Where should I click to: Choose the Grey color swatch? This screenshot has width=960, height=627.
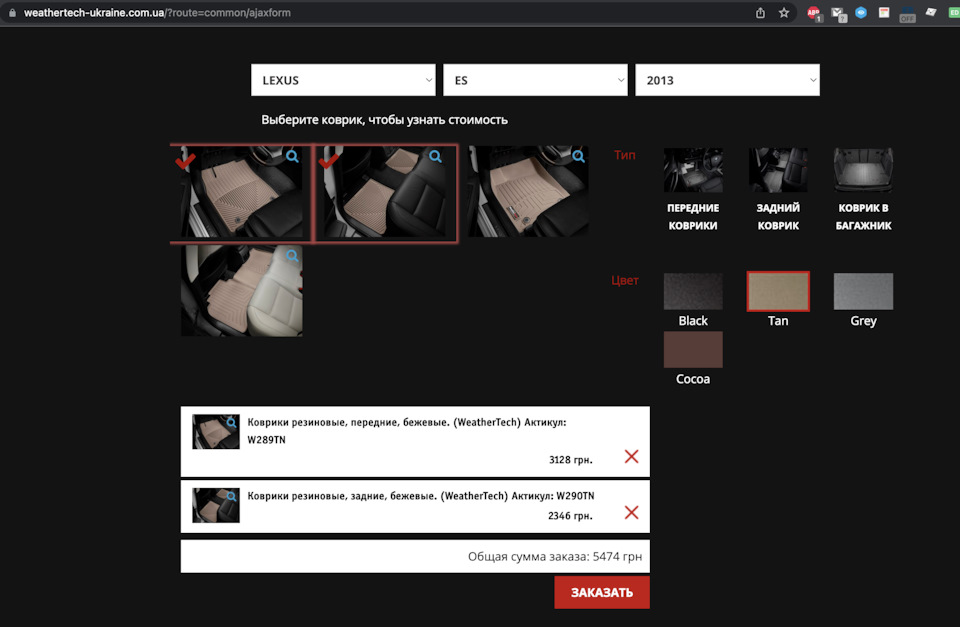[x=863, y=291]
